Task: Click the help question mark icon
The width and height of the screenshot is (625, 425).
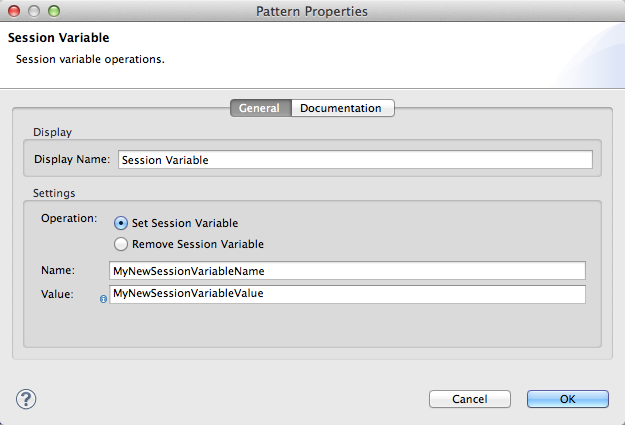Action: 26,398
